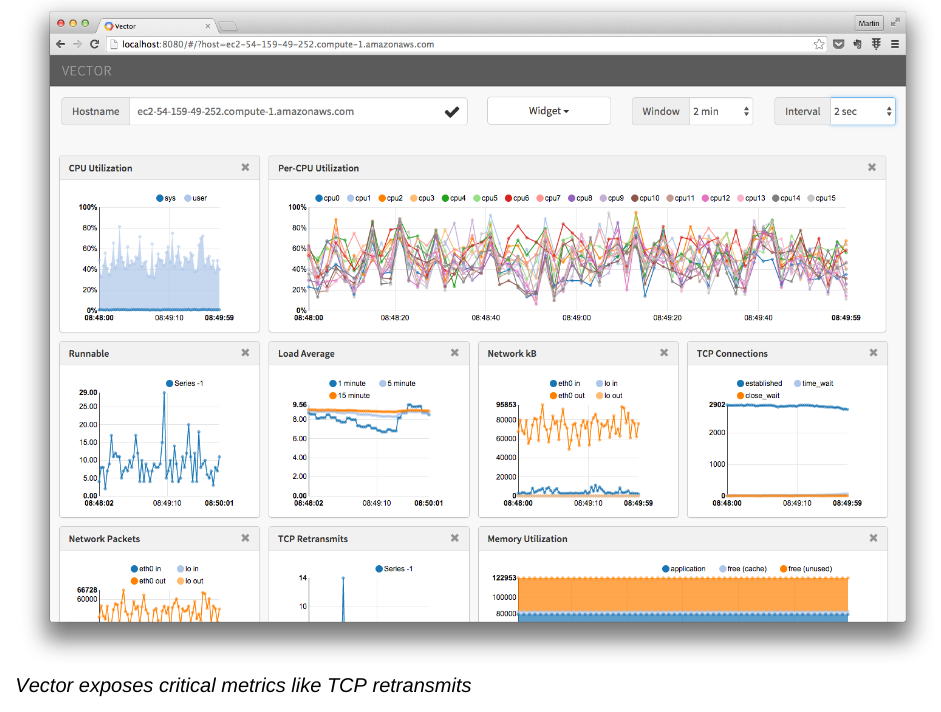Toggle eth0 out series in Network kB legend

566,395
